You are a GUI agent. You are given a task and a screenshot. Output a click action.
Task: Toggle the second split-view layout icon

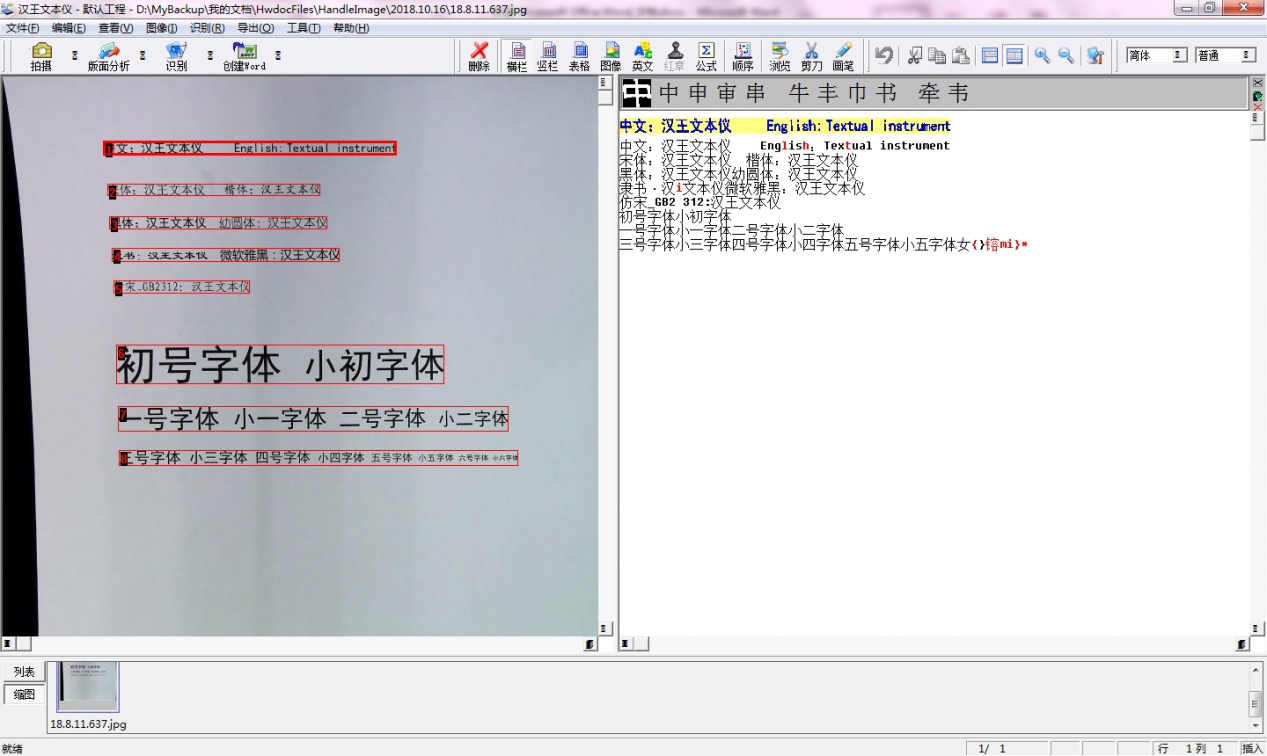(x=1014, y=55)
